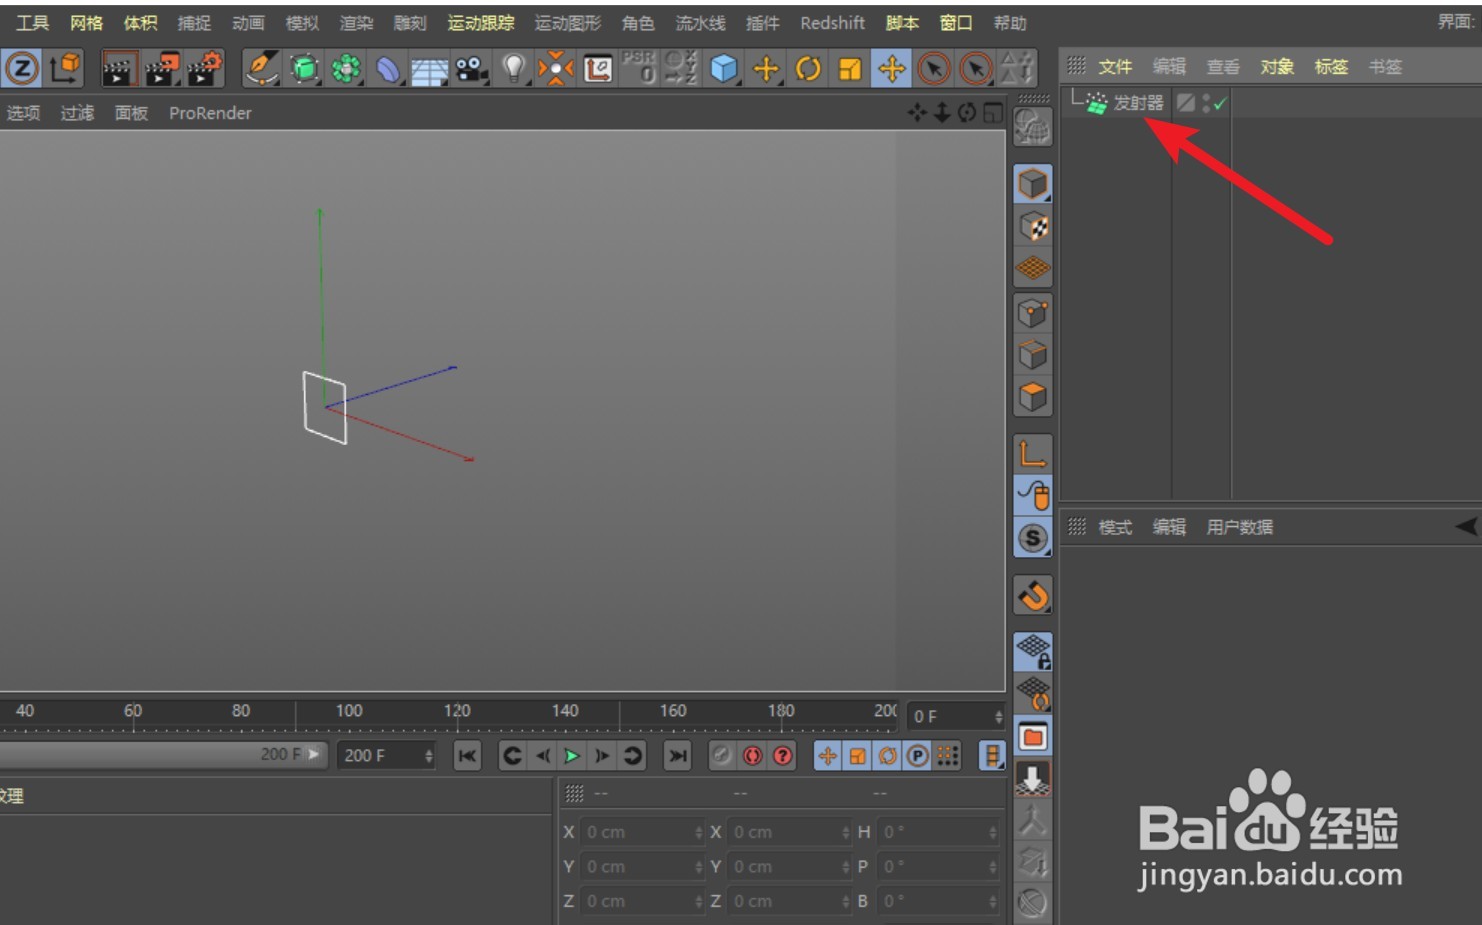Step to the next frame
The width and height of the screenshot is (1482, 925).
[x=602, y=756]
